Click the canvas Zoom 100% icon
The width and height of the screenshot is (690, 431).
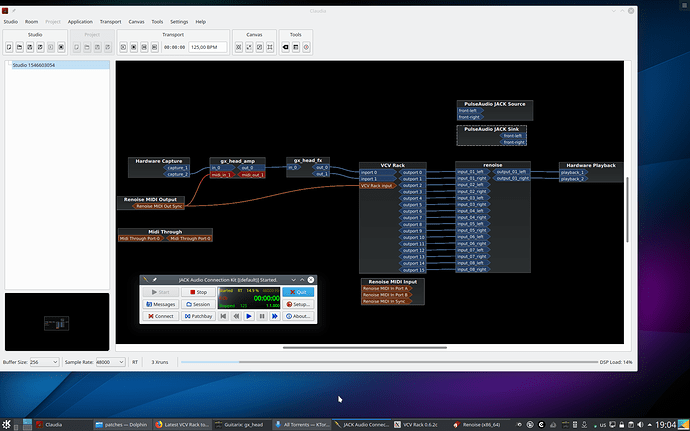coord(270,47)
